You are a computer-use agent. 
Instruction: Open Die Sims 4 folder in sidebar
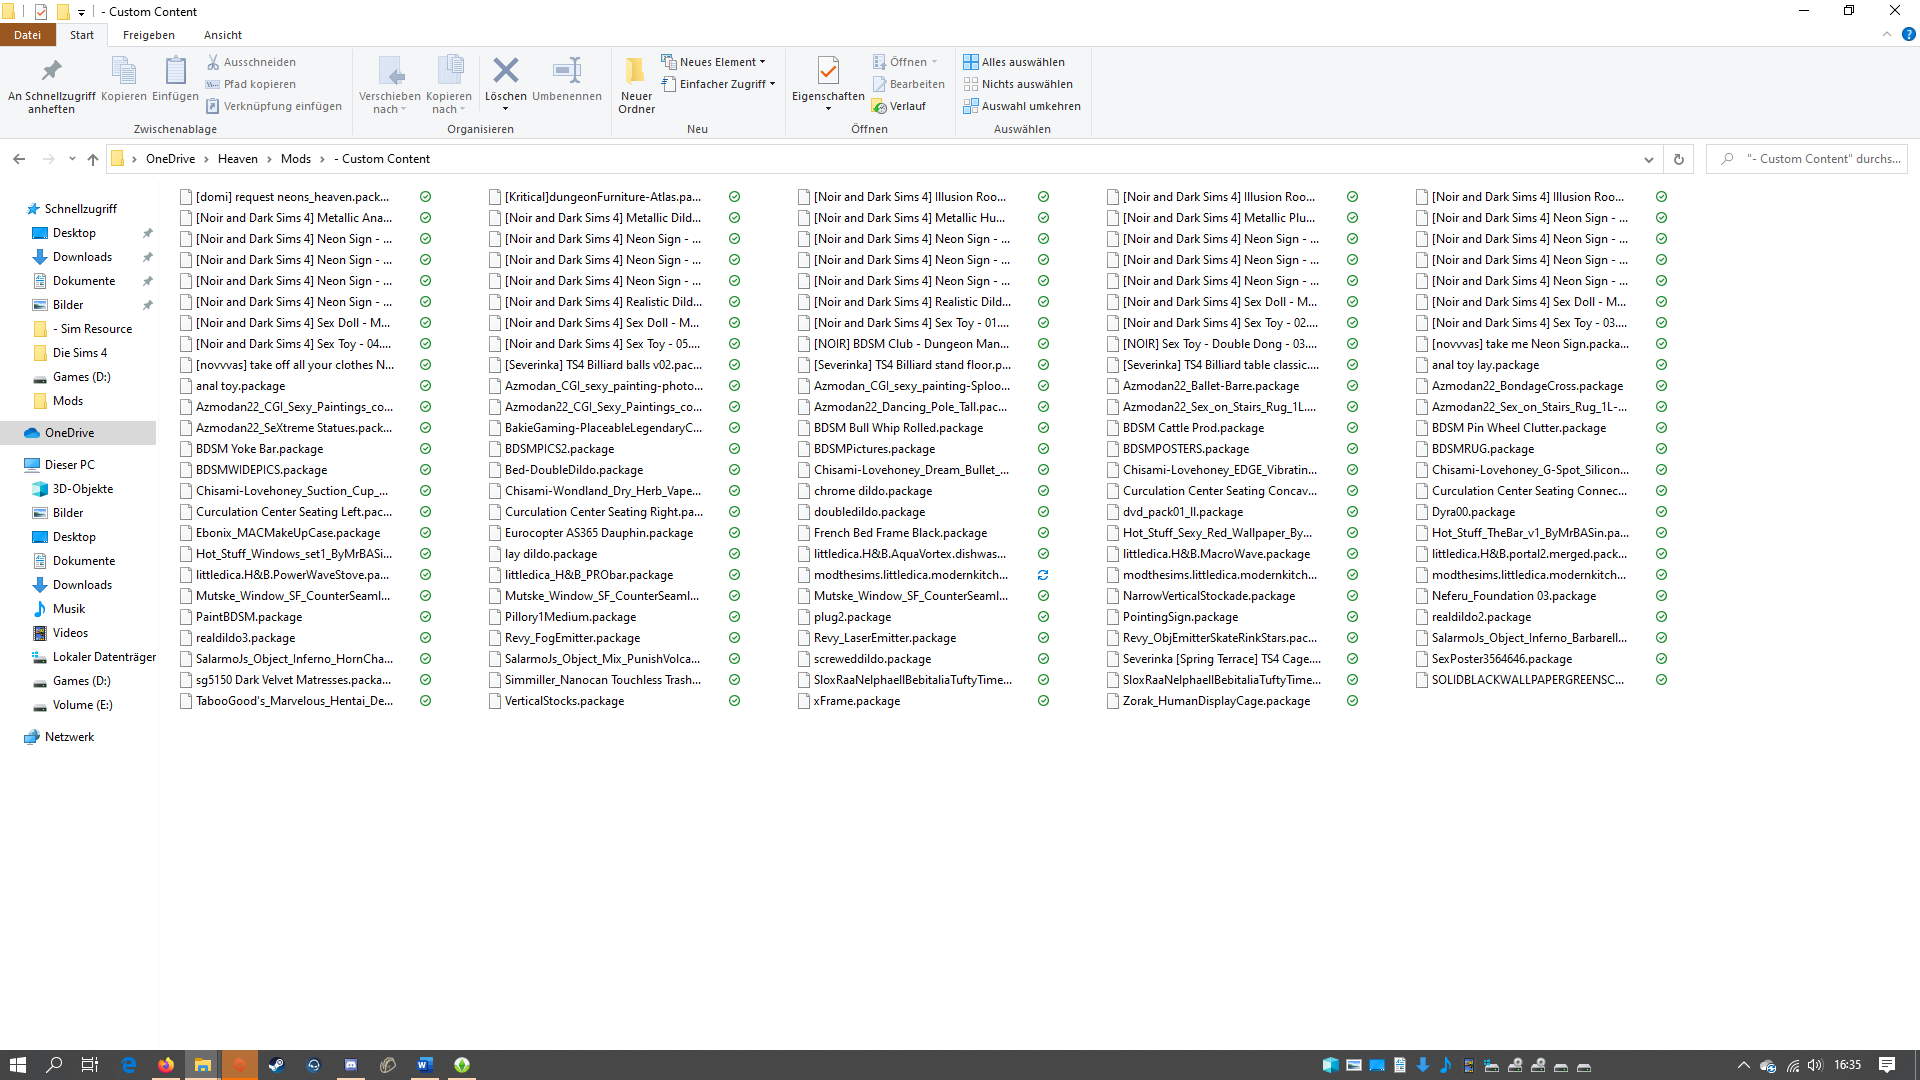pos(79,353)
